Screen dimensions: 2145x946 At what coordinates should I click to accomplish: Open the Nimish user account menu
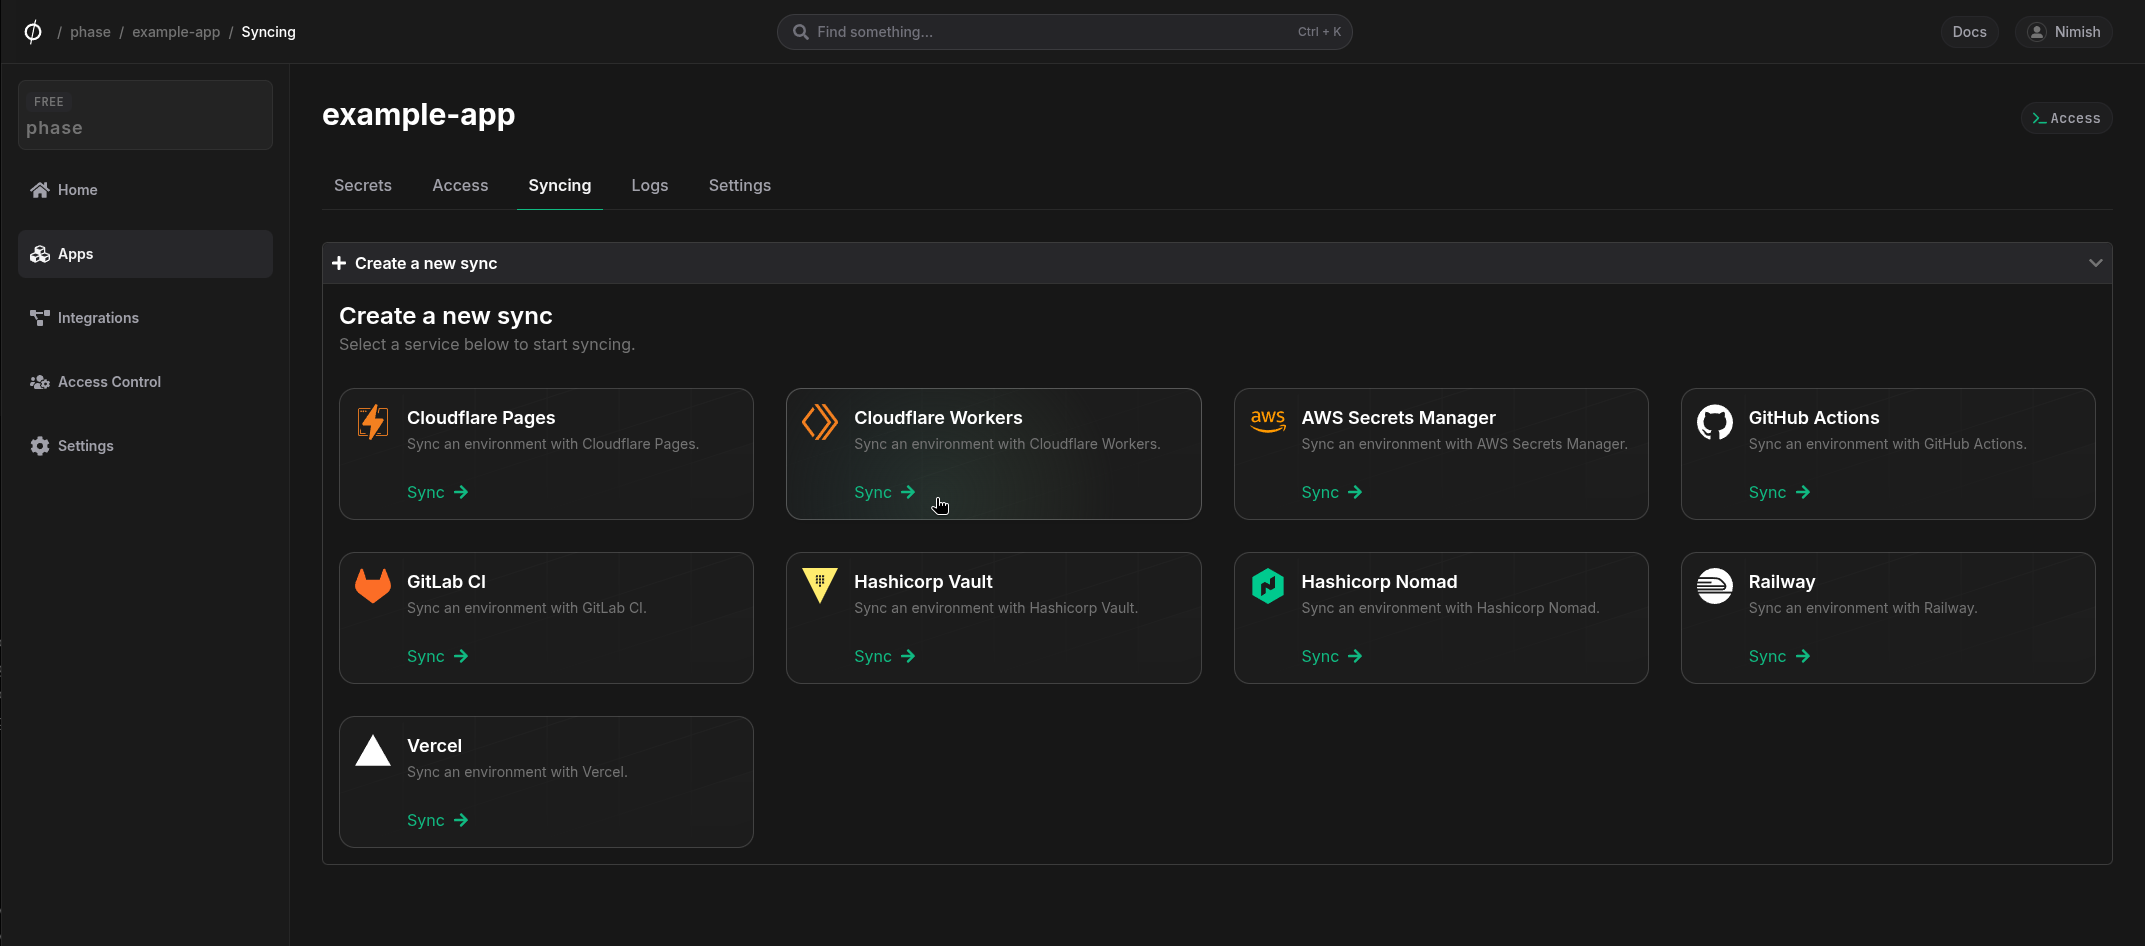[x=2063, y=32]
